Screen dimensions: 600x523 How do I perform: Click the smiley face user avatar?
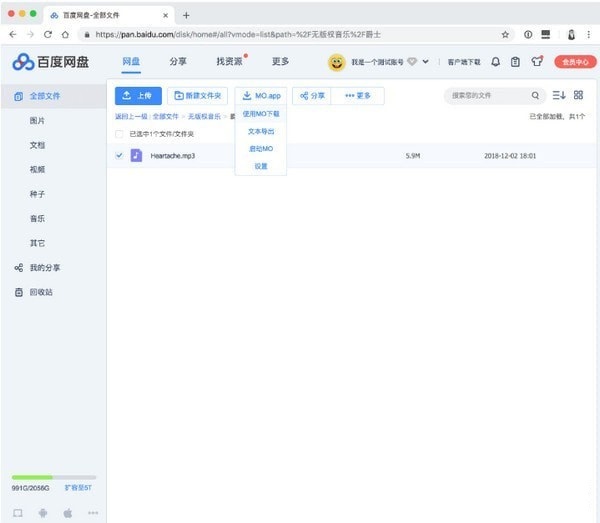pyautogui.click(x=337, y=62)
